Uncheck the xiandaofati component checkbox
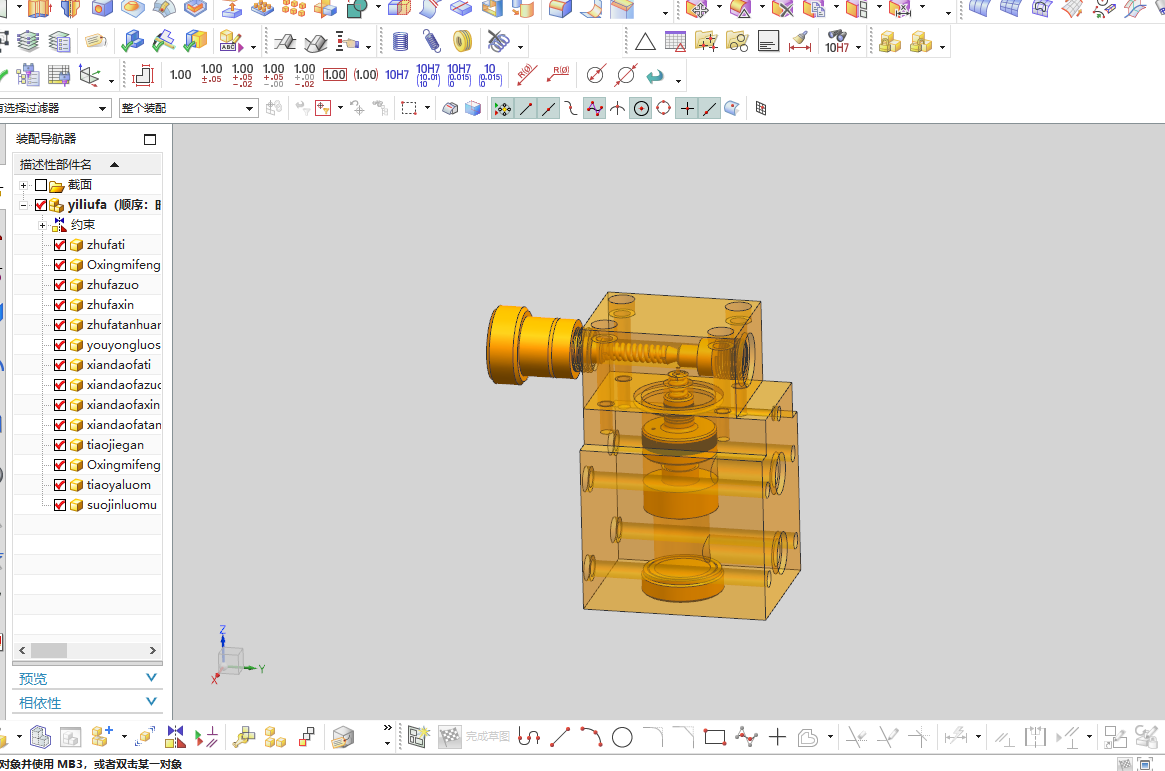 pyautogui.click(x=60, y=365)
